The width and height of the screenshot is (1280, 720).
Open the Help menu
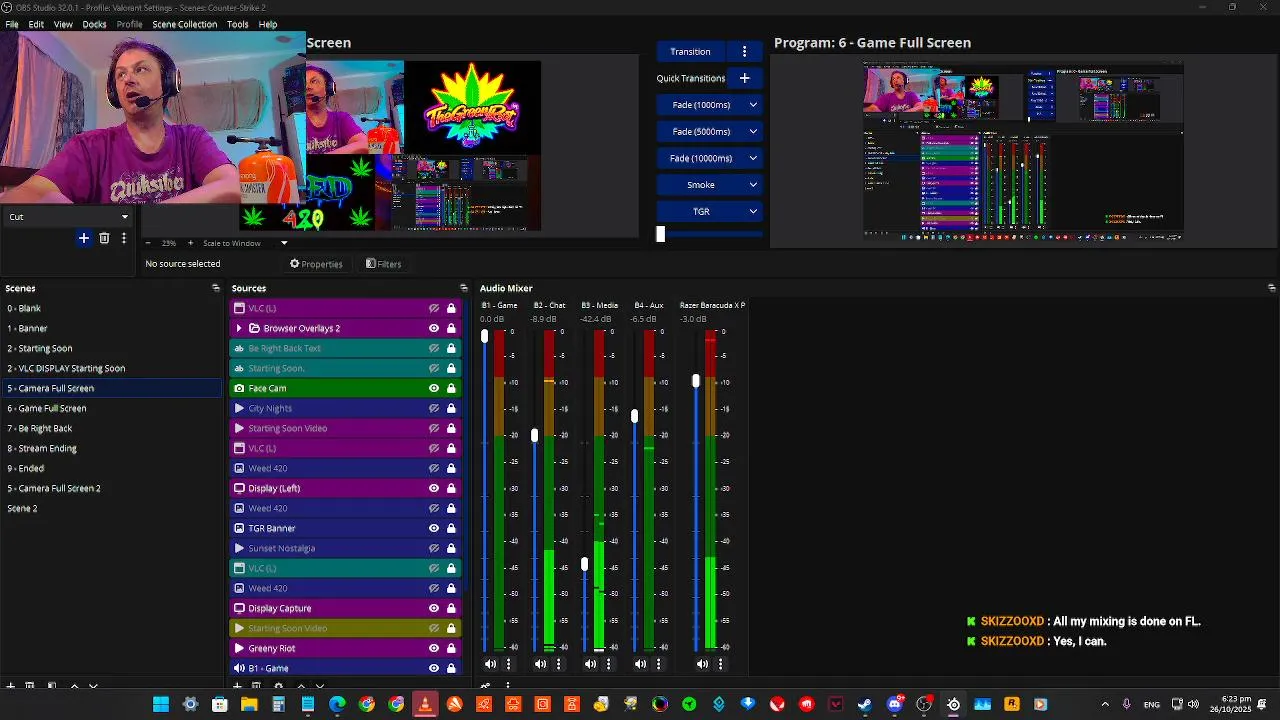(x=268, y=24)
